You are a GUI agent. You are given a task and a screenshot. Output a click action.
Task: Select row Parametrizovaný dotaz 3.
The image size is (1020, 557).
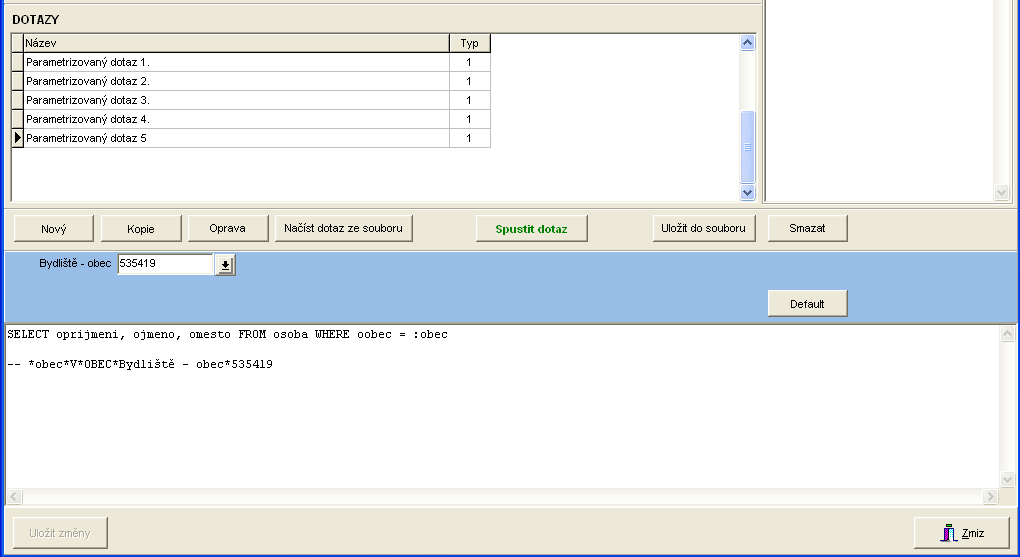(236, 100)
